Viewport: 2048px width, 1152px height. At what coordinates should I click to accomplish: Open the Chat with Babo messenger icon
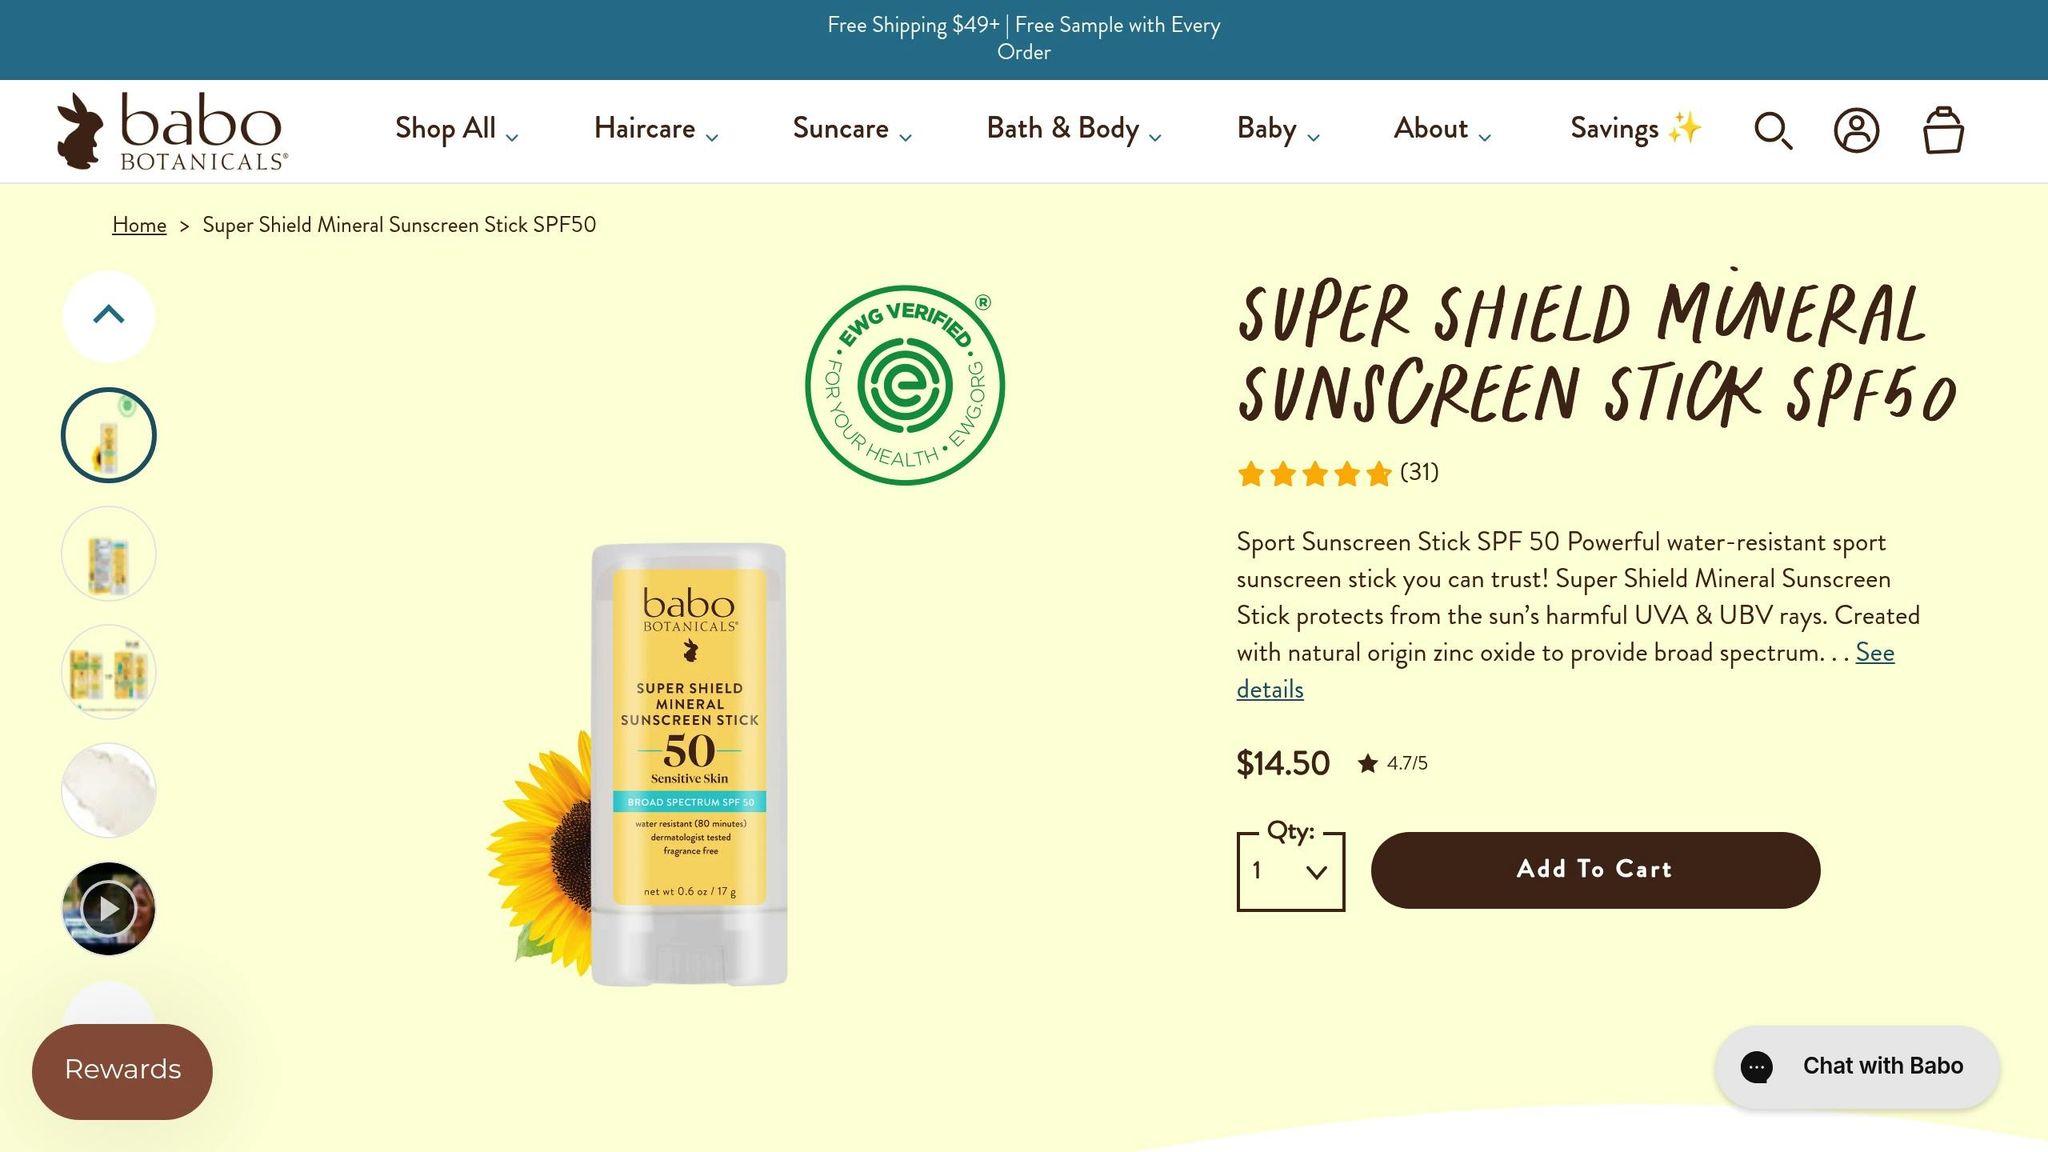pyautogui.click(x=1757, y=1066)
